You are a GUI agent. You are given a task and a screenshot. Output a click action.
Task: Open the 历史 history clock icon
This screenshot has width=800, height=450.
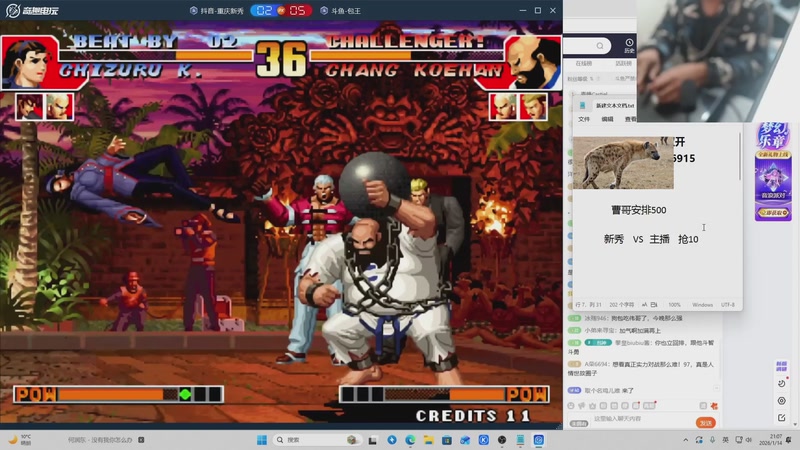tap(629, 46)
